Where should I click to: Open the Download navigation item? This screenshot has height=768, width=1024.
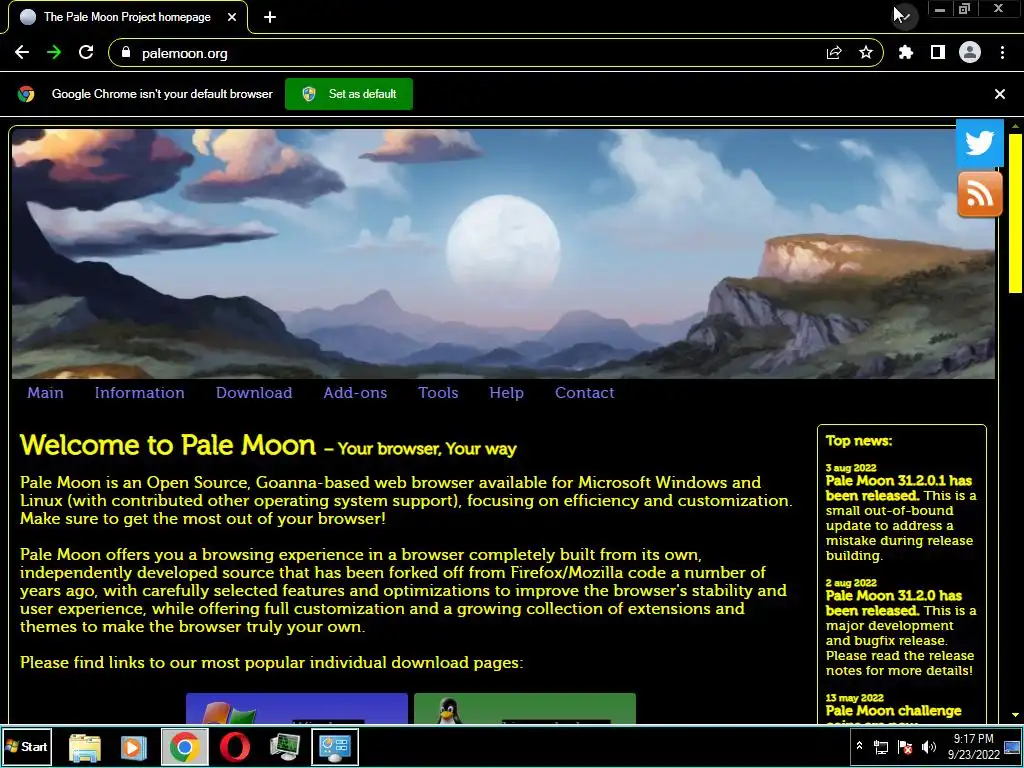pyautogui.click(x=254, y=392)
